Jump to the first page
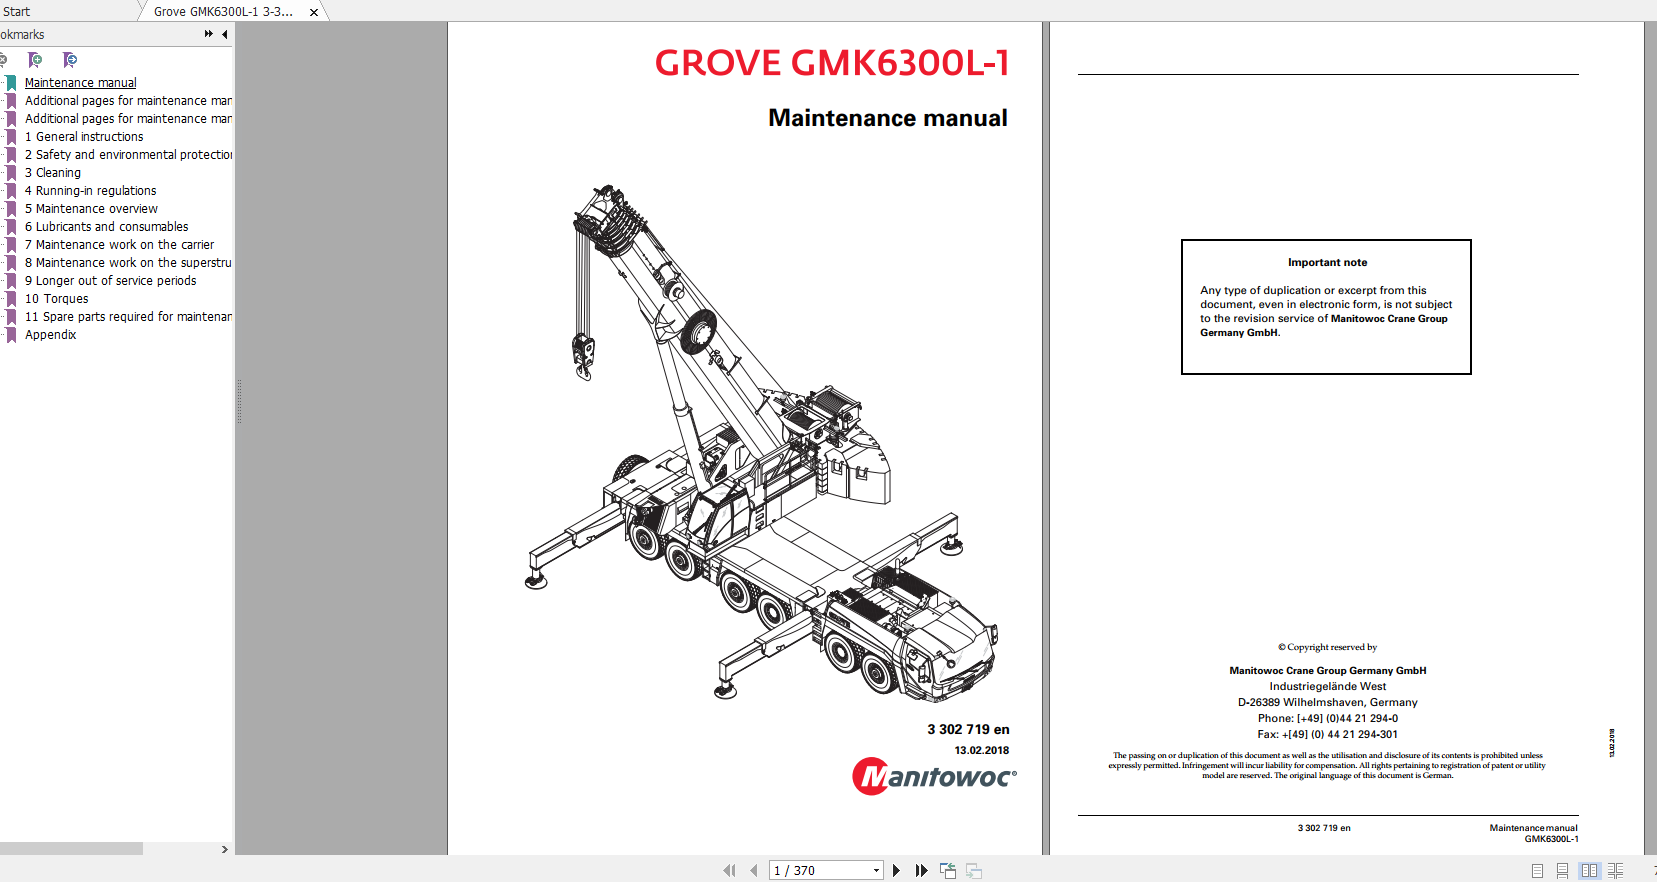The height and width of the screenshot is (882, 1657). tap(729, 871)
